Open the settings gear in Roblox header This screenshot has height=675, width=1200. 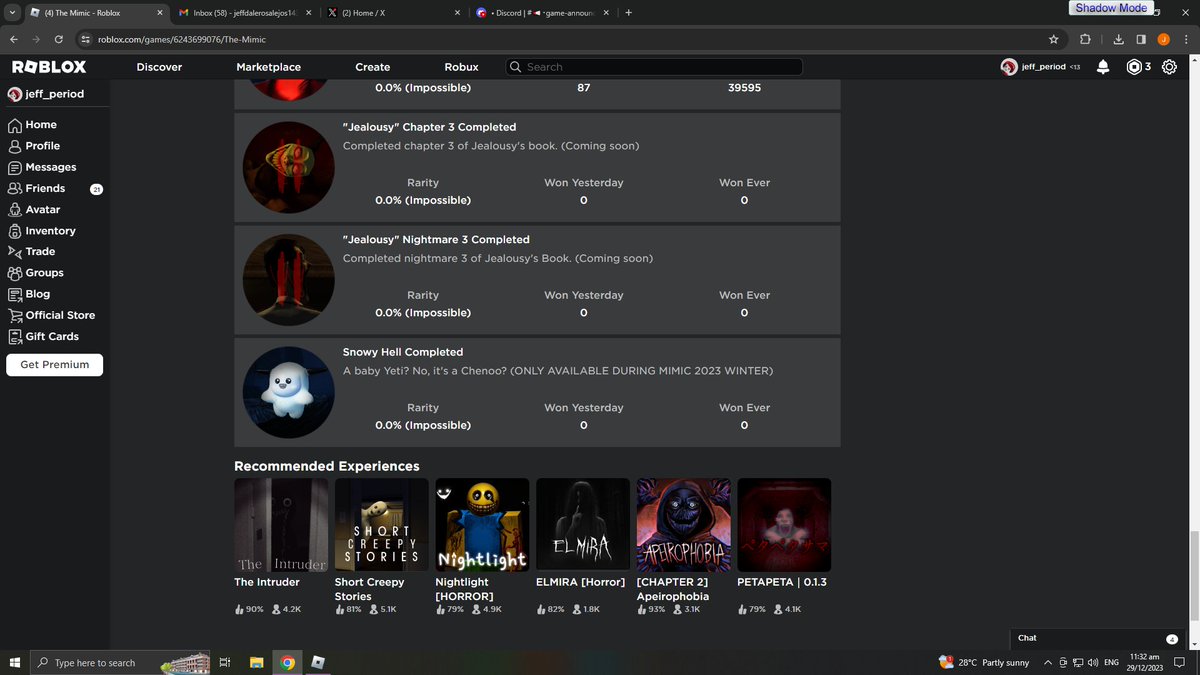pos(1169,67)
